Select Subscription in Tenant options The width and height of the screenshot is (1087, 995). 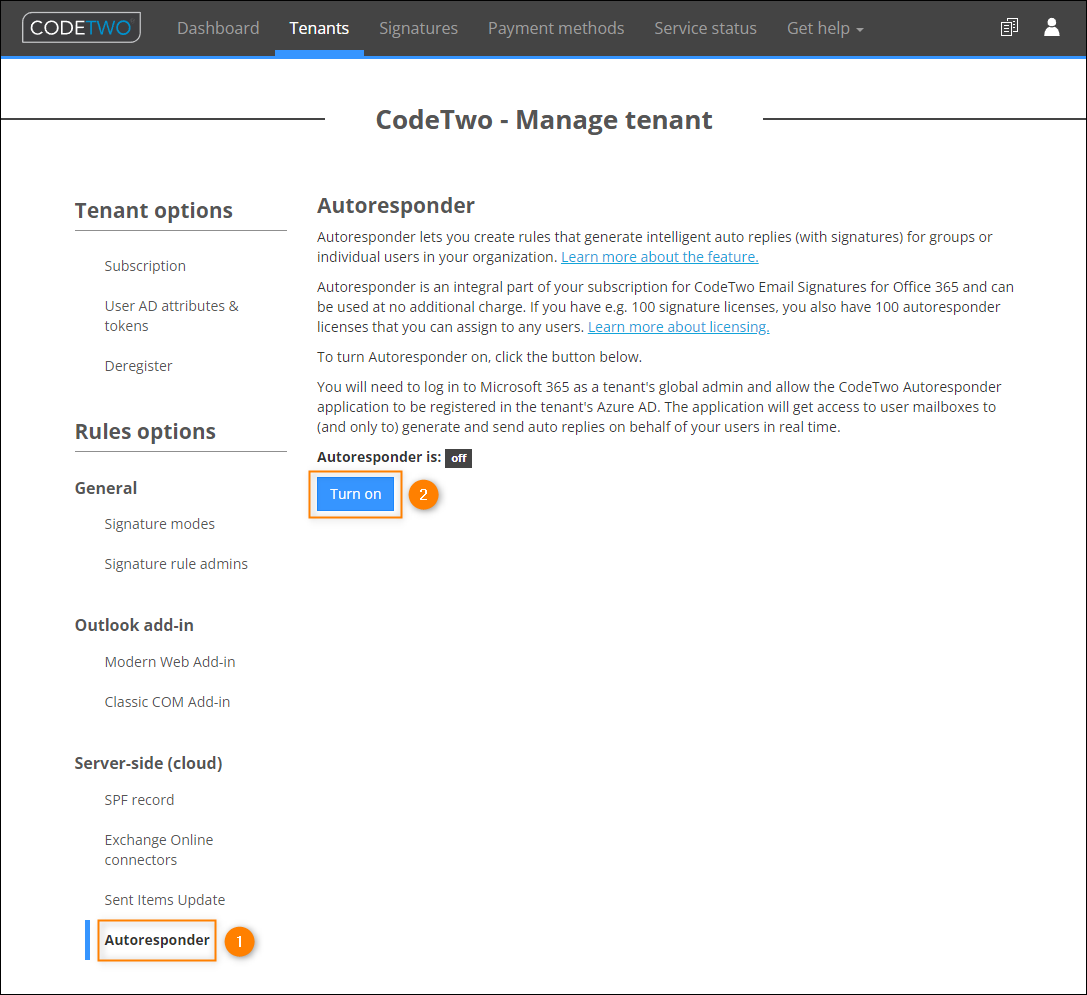[145, 265]
